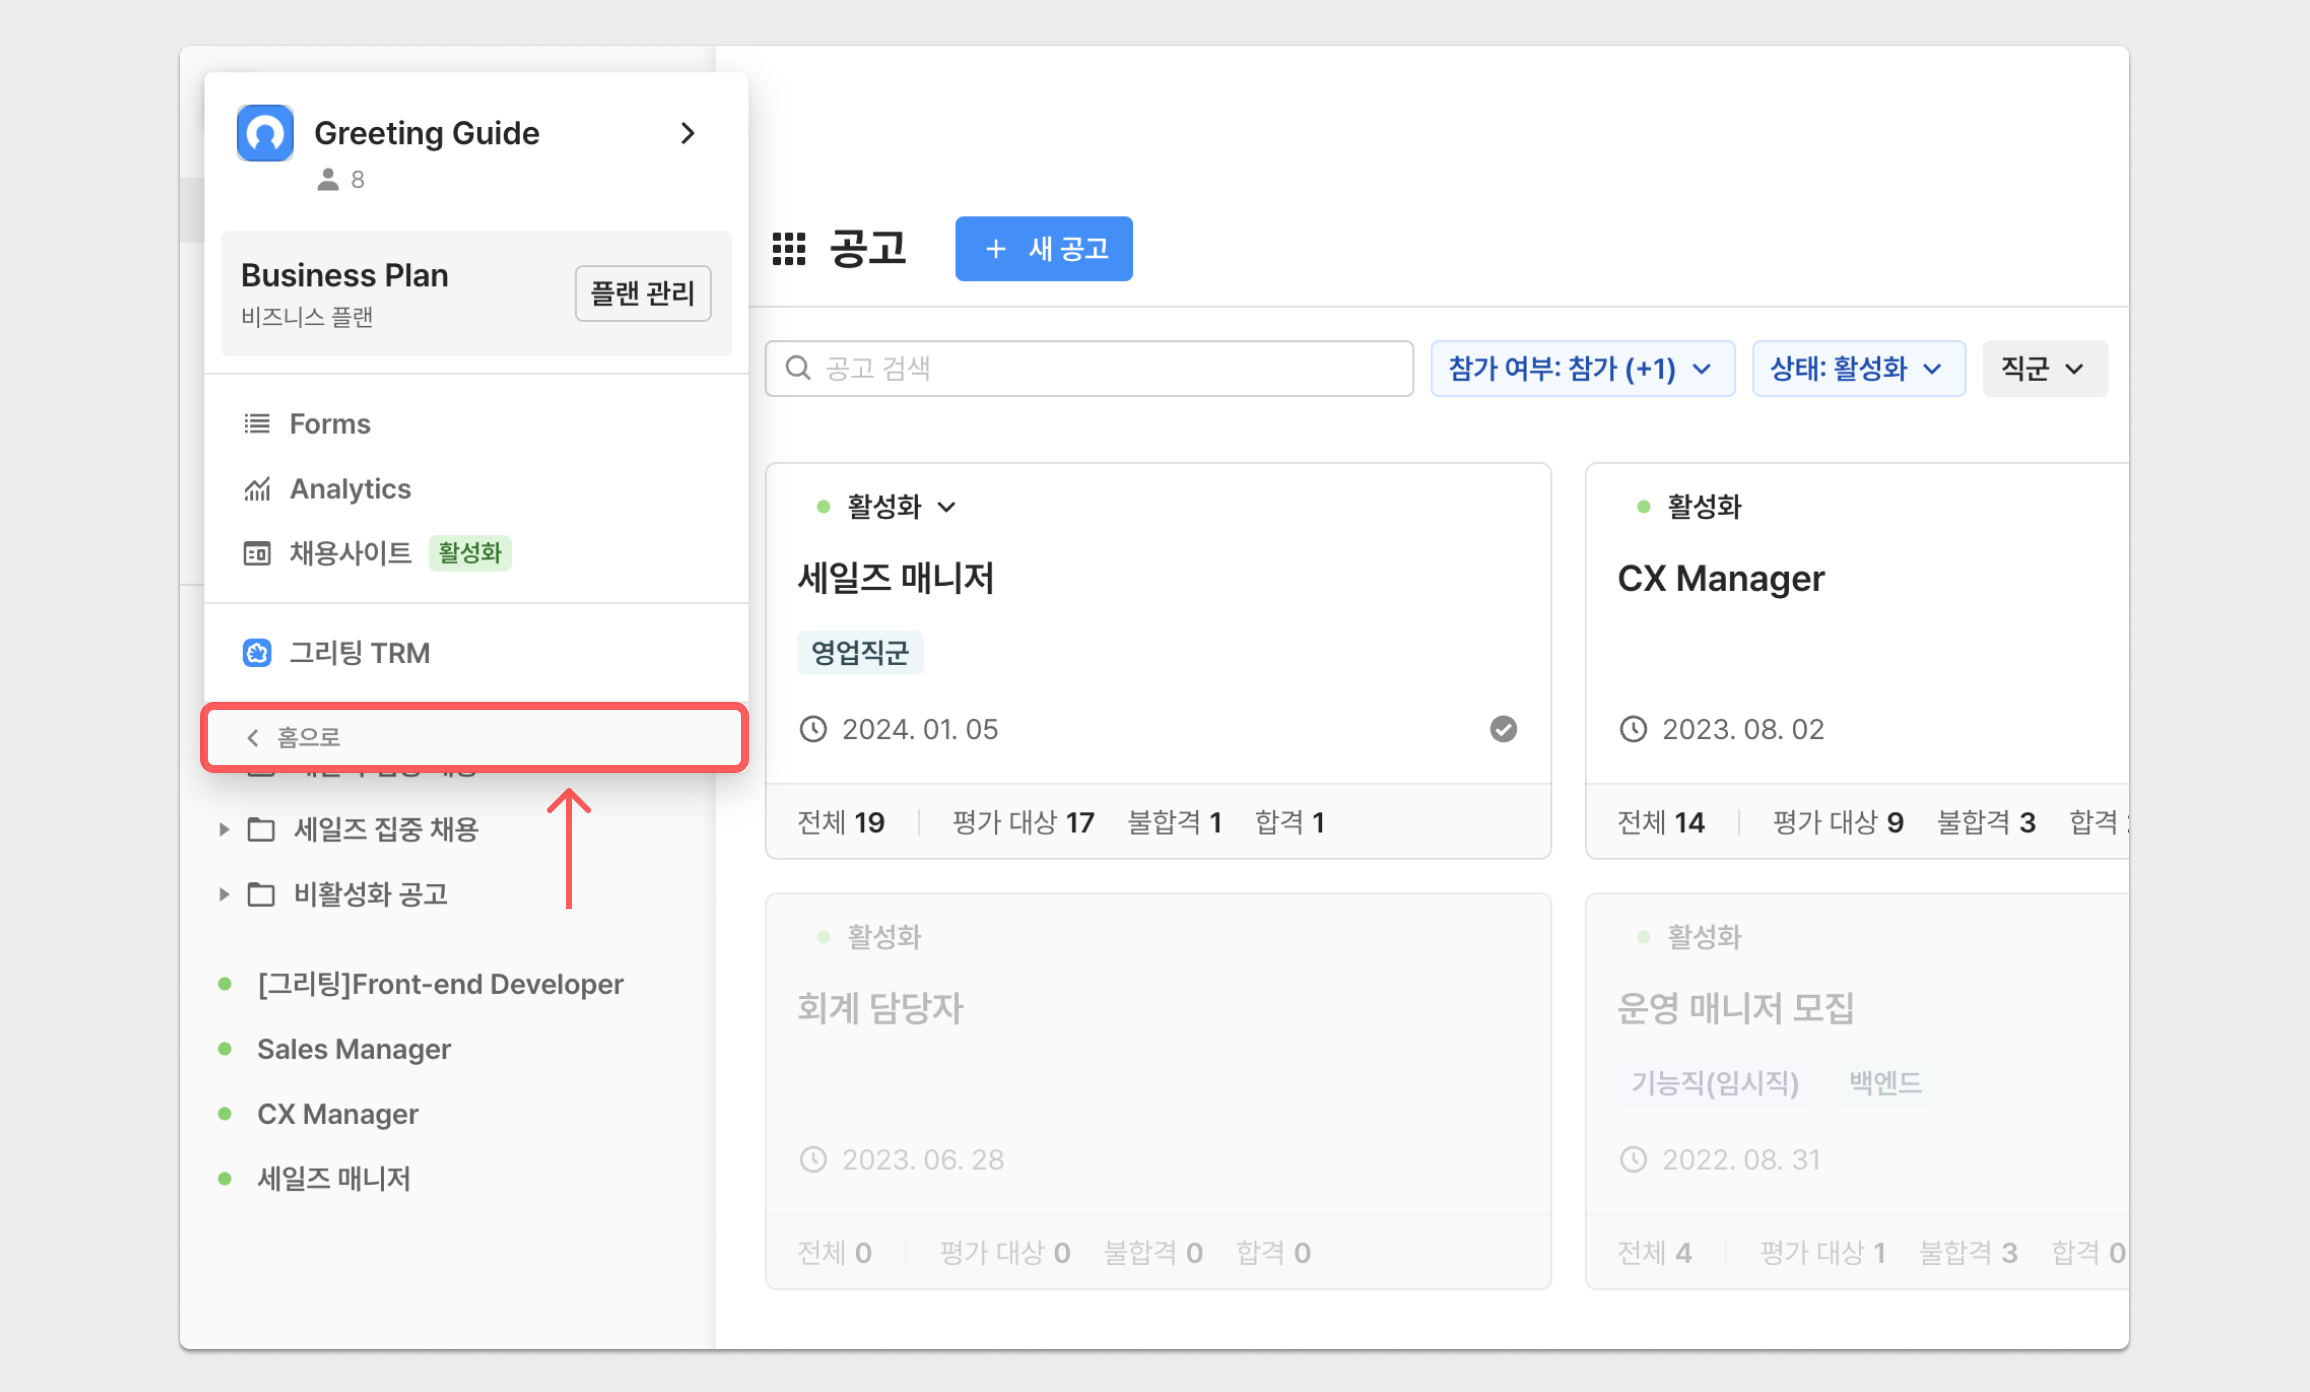Click the Analytics chart icon
This screenshot has width=2310, height=1392.
257,489
